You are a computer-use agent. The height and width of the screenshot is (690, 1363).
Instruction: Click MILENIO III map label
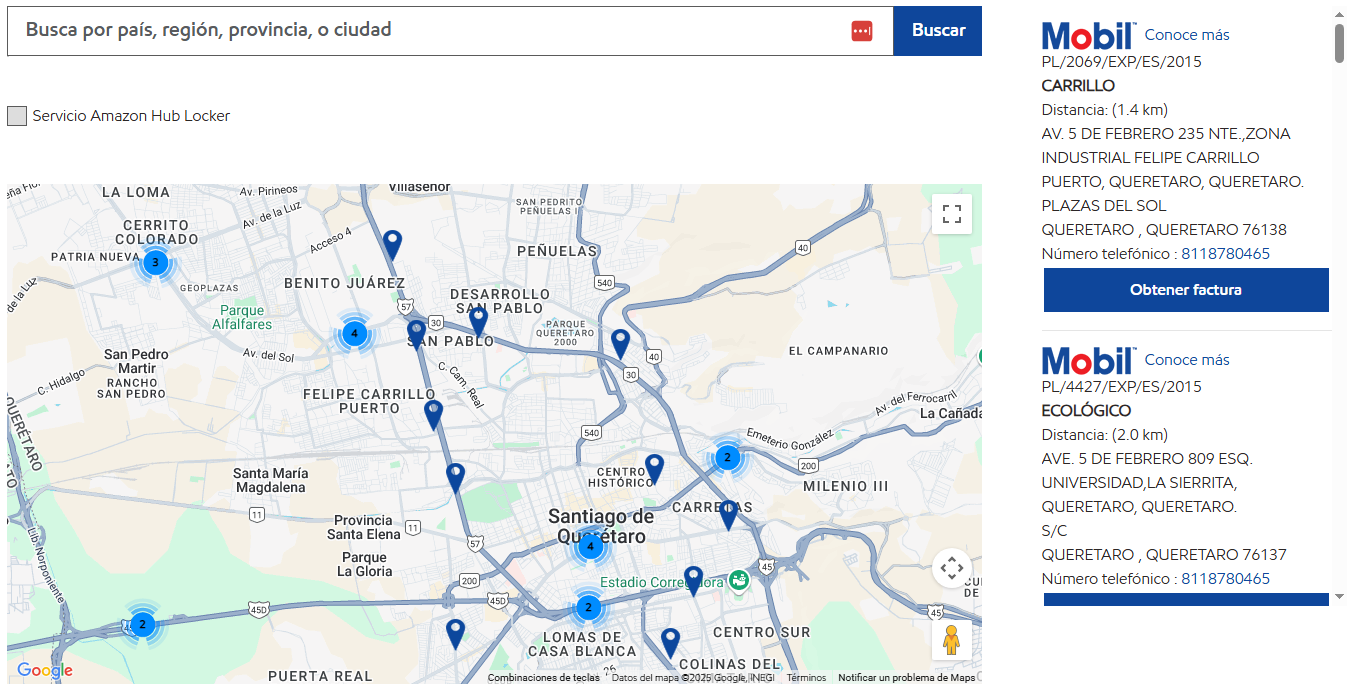pyautogui.click(x=846, y=486)
